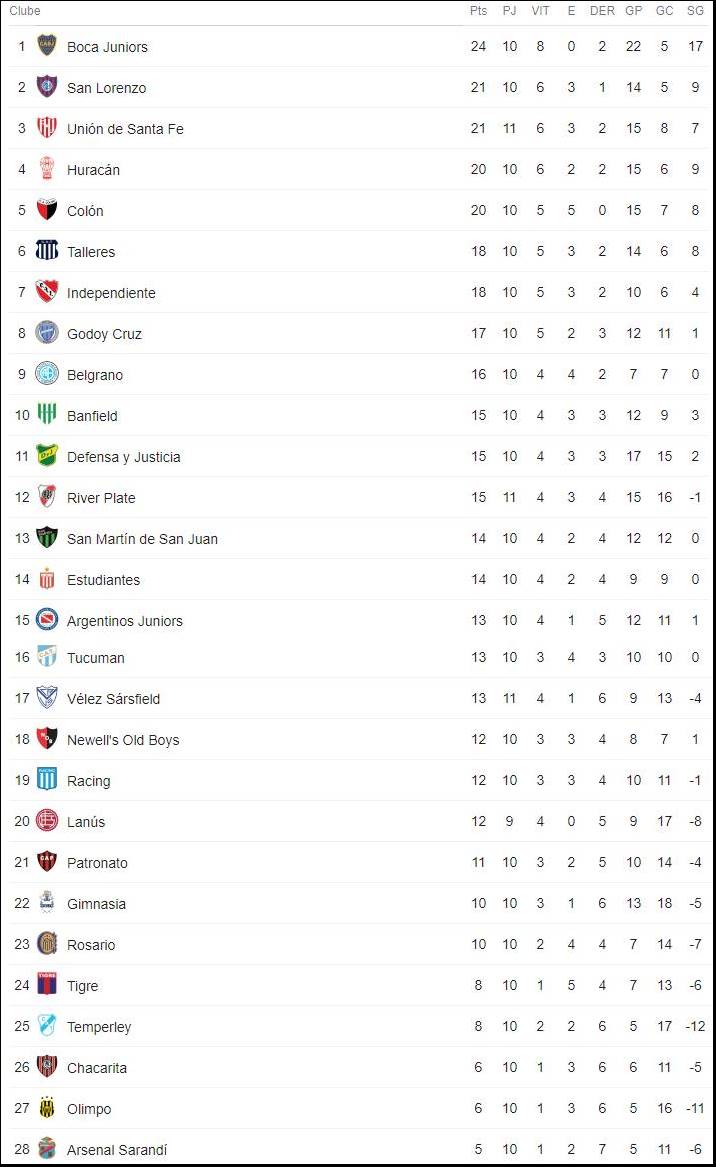Click the Tigre club crest
The height and width of the screenshot is (1167, 716).
[x=46, y=985]
